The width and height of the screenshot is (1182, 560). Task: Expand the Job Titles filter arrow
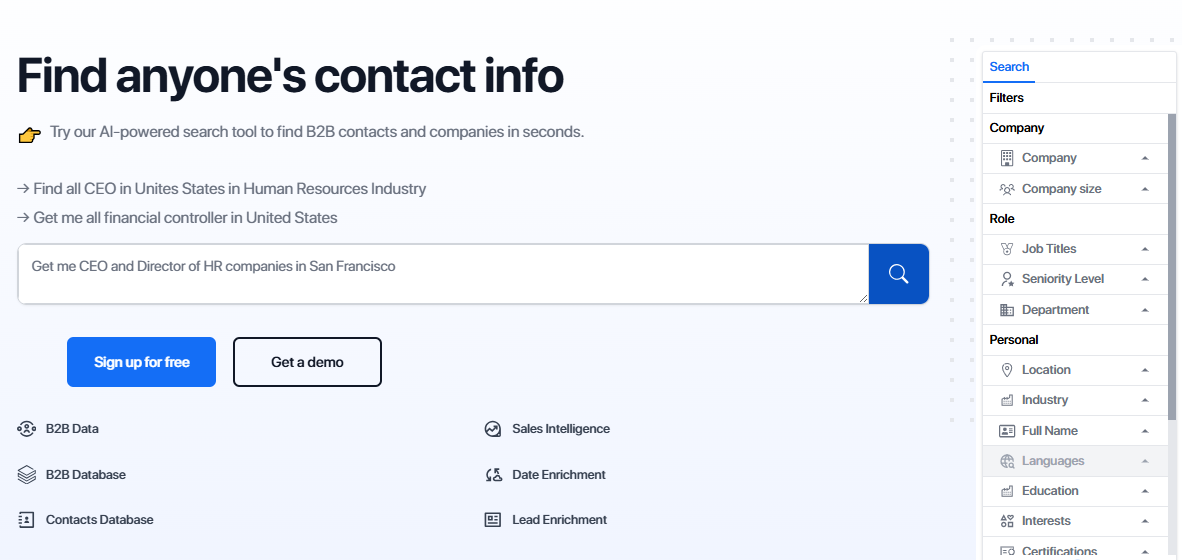coord(1145,249)
